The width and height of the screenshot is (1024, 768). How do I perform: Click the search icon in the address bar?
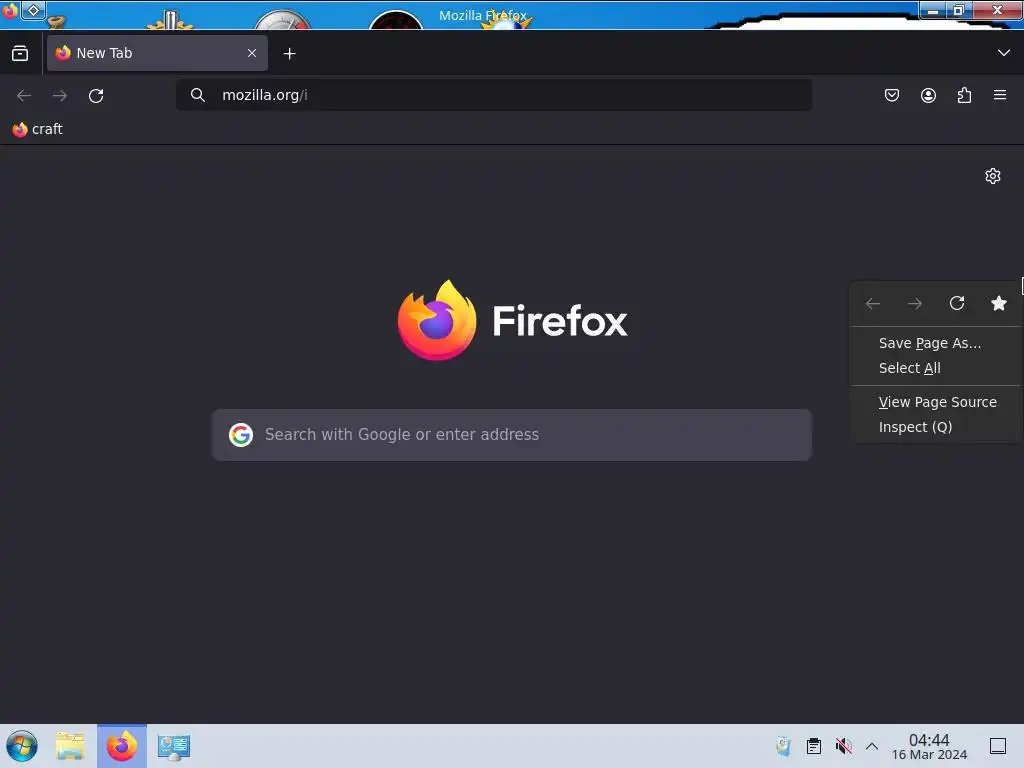pos(198,95)
